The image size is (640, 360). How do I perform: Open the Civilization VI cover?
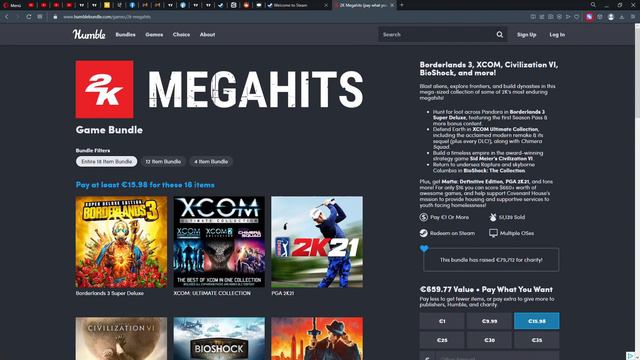(x=121, y=338)
